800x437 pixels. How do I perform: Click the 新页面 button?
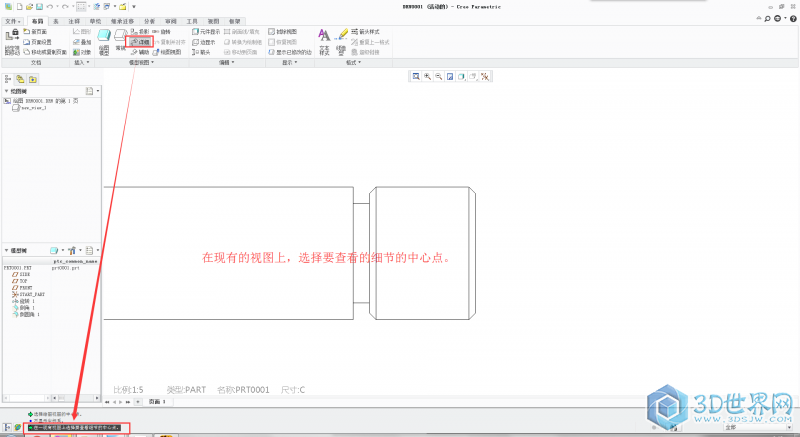pos(34,32)
